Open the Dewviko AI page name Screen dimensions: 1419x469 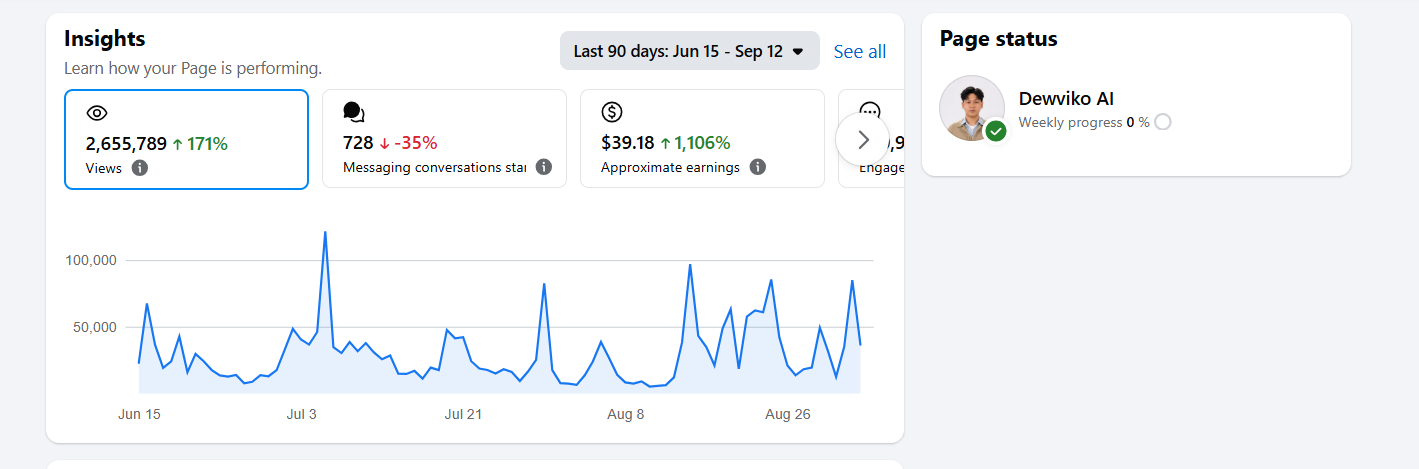coord(1066,99)
